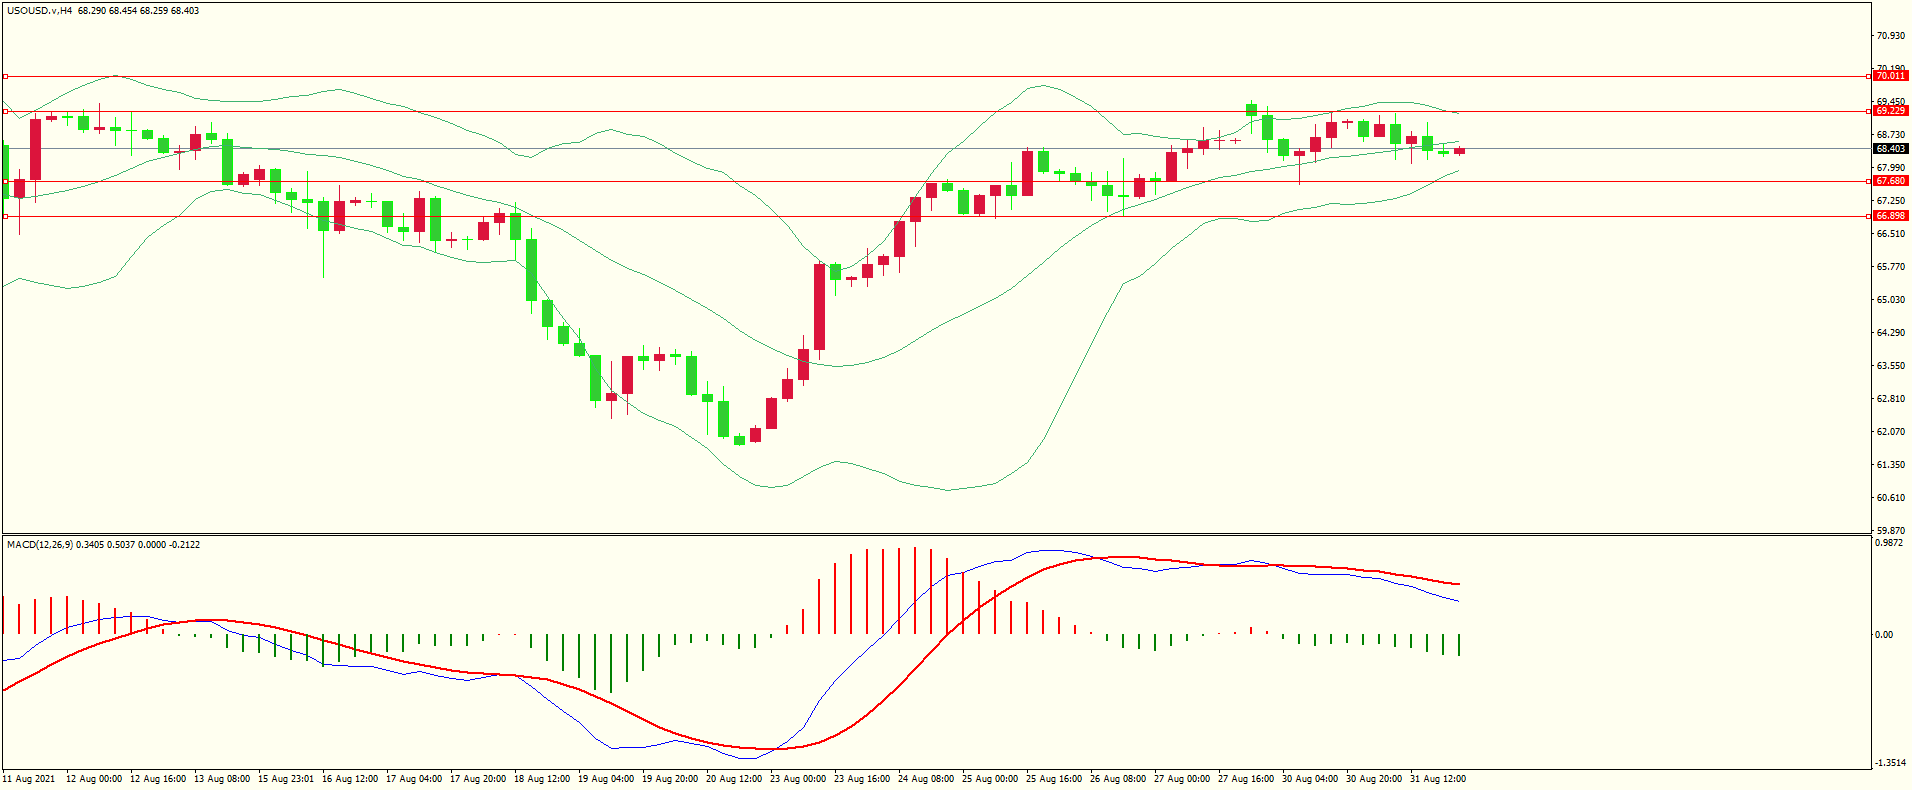
Task: Click the 63.550 price axis label
Action: coord(1890,366)
